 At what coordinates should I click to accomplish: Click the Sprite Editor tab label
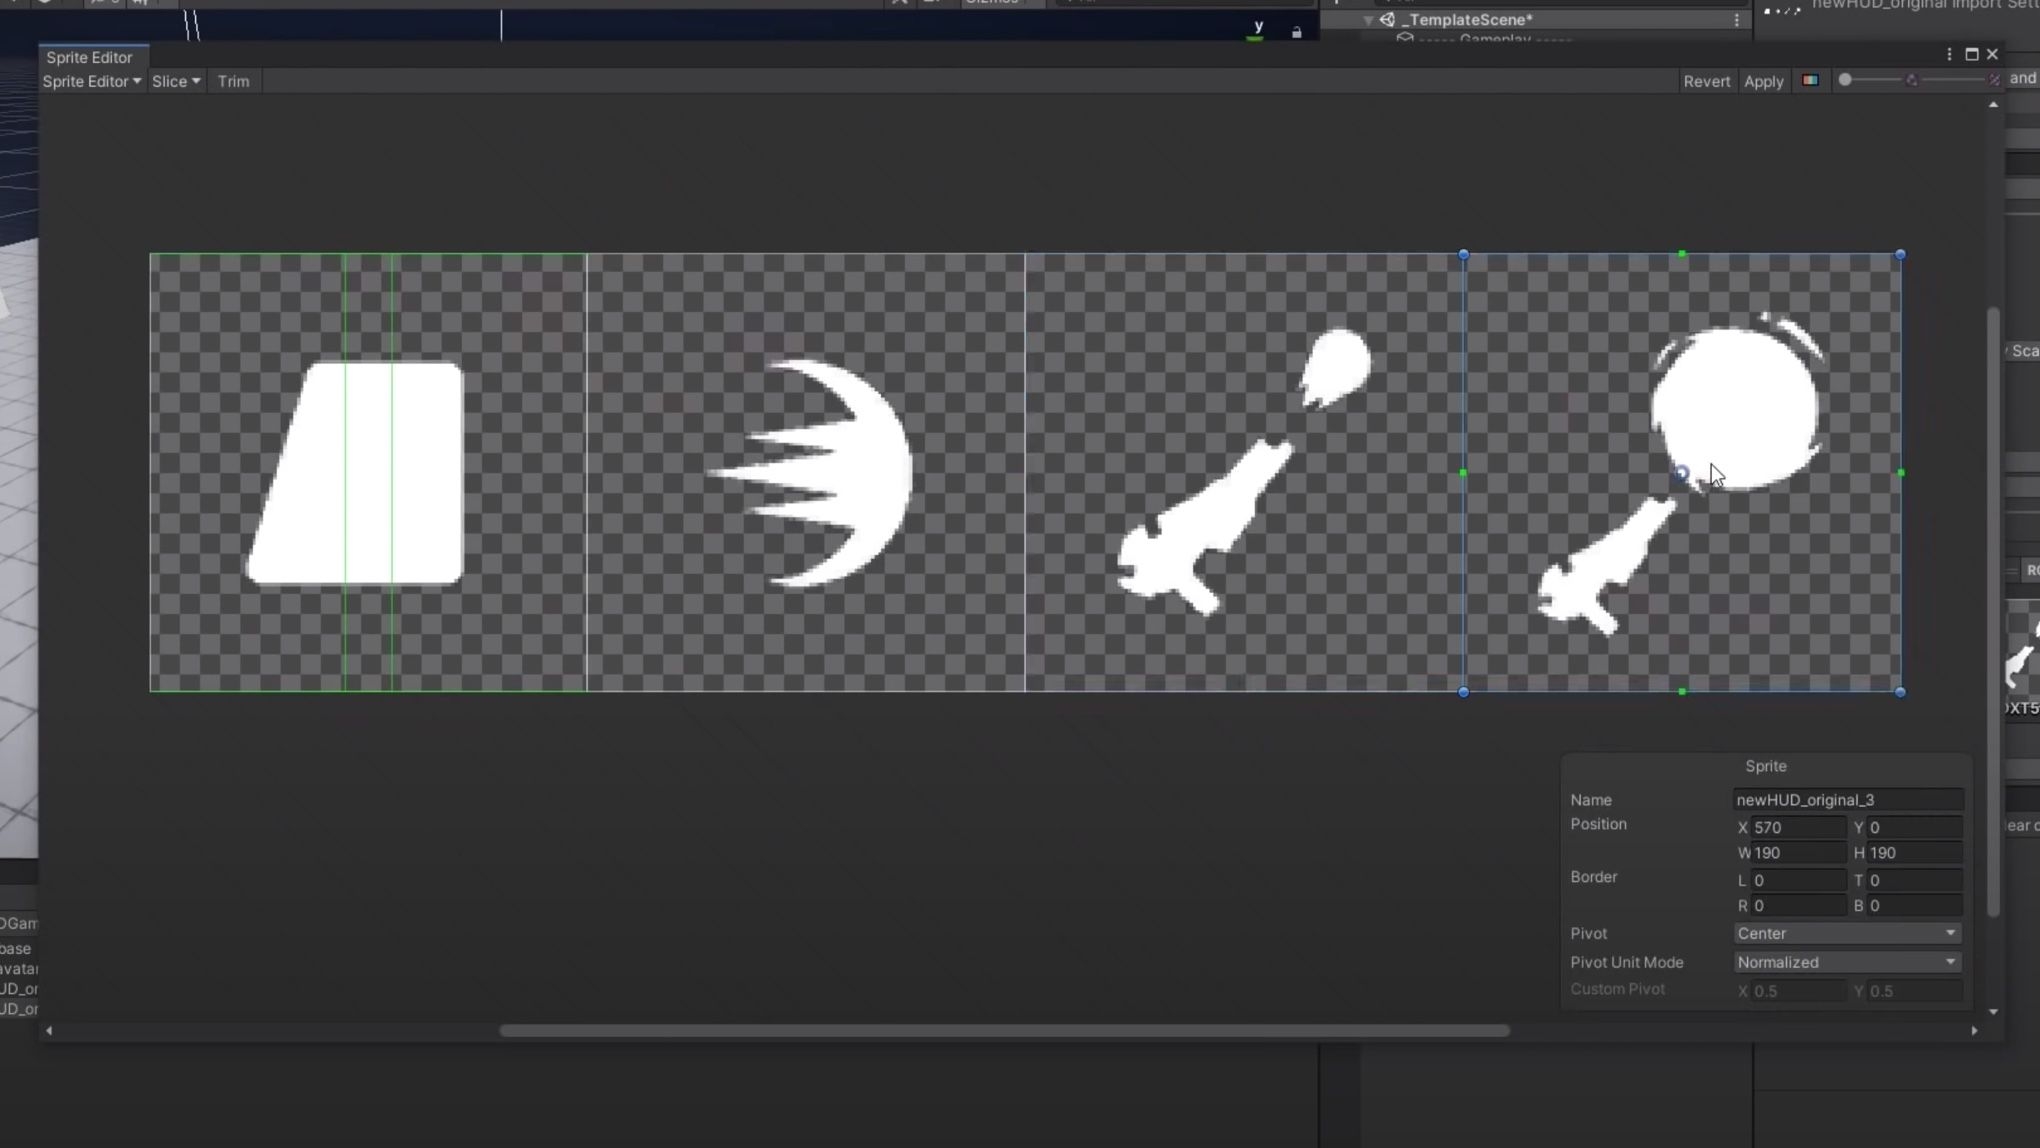pyautogui.click(x=87, y=56)
